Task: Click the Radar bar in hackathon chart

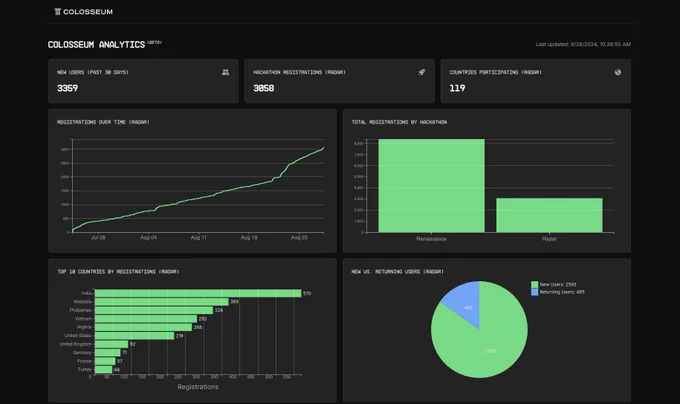Action: pyautogui.click(x=549, y=215)
